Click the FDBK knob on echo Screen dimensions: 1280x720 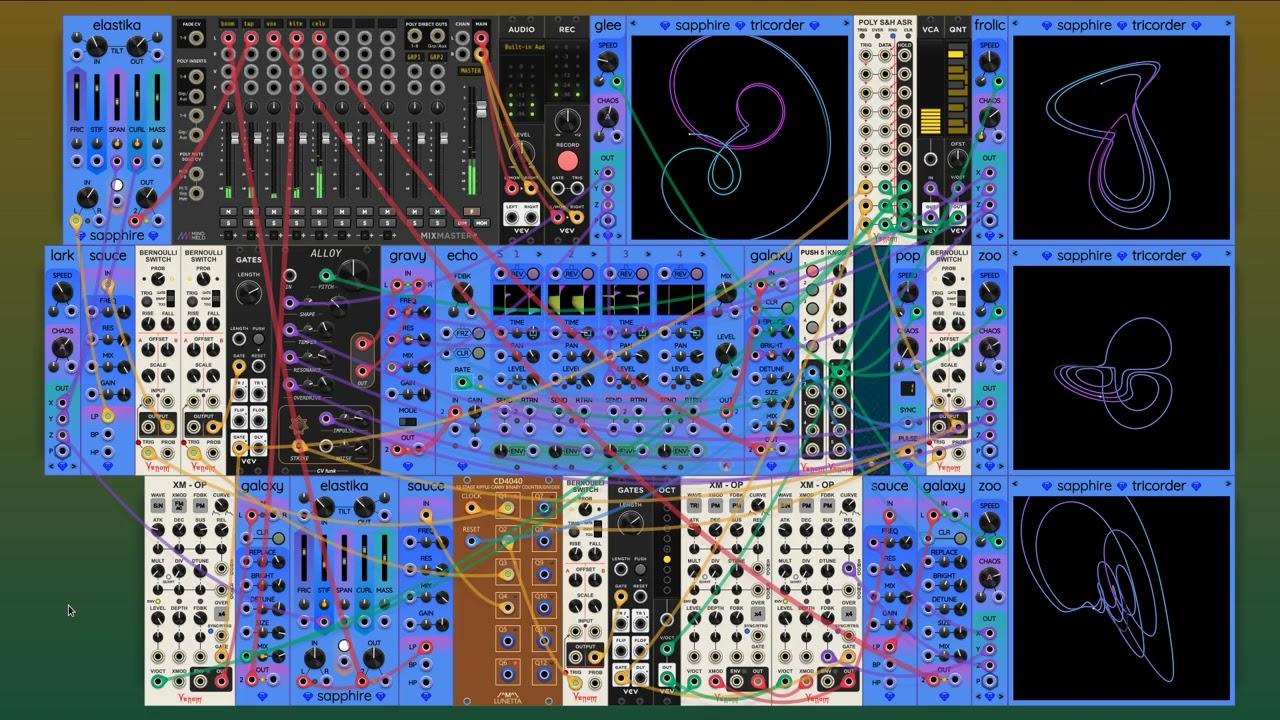pos(463,293)
